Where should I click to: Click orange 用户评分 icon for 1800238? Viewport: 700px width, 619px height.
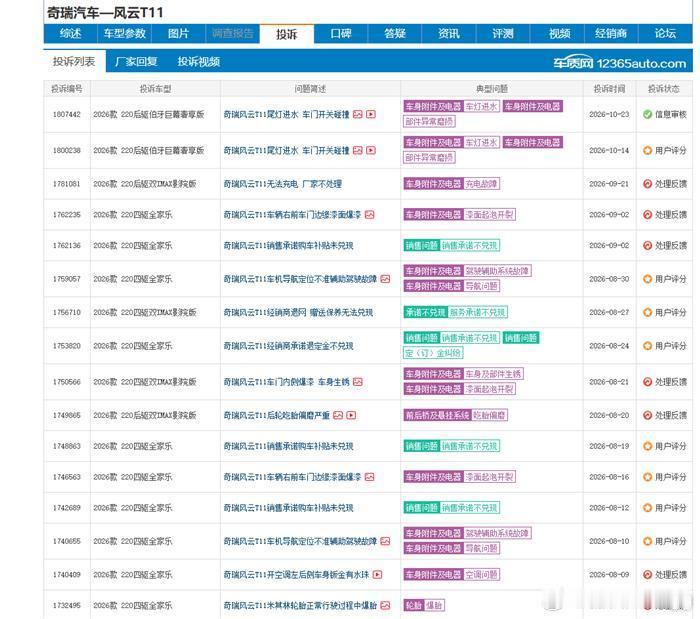pos(647,150)
